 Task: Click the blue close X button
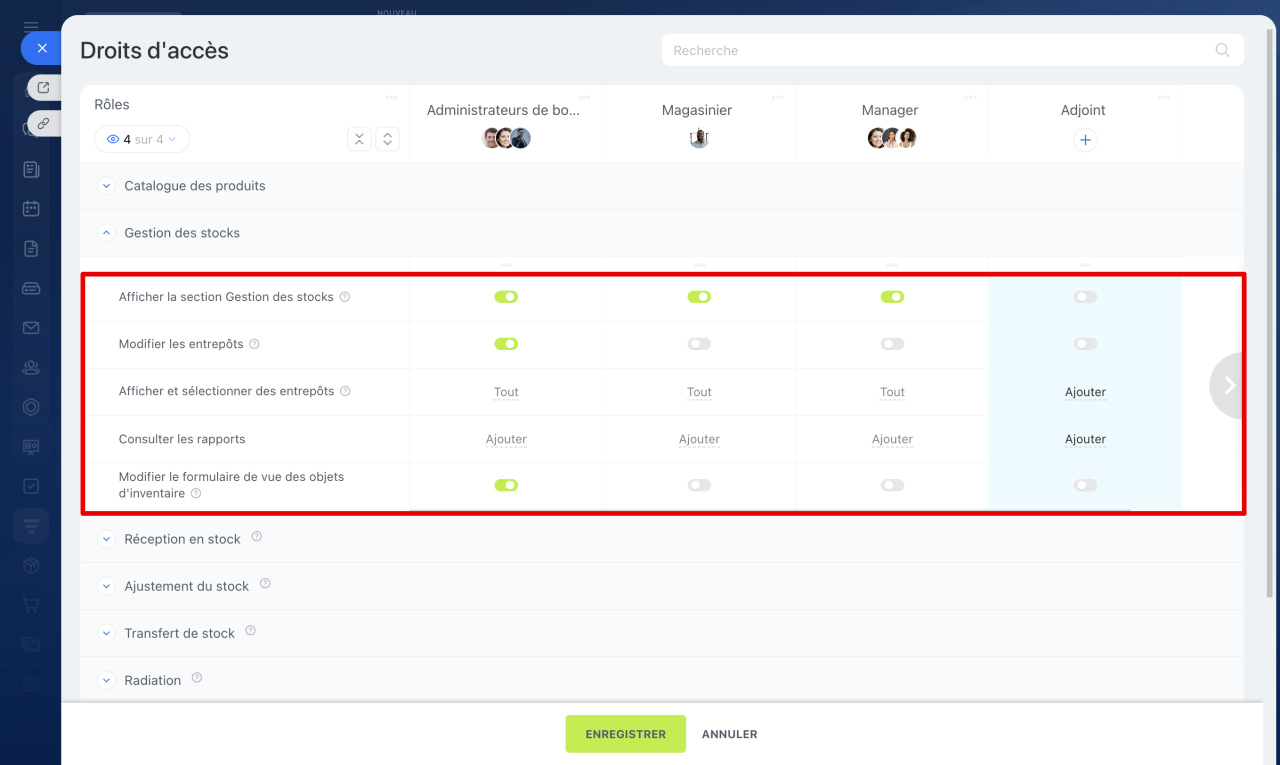point(41,47)
